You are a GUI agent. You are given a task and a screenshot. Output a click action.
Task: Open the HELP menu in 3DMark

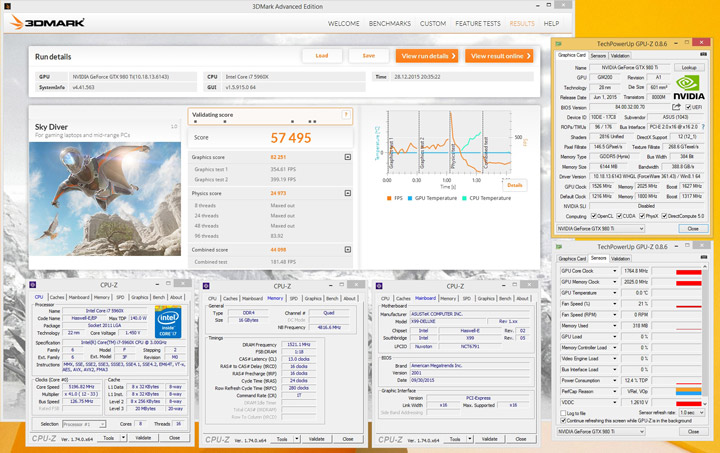pos(551,23)
